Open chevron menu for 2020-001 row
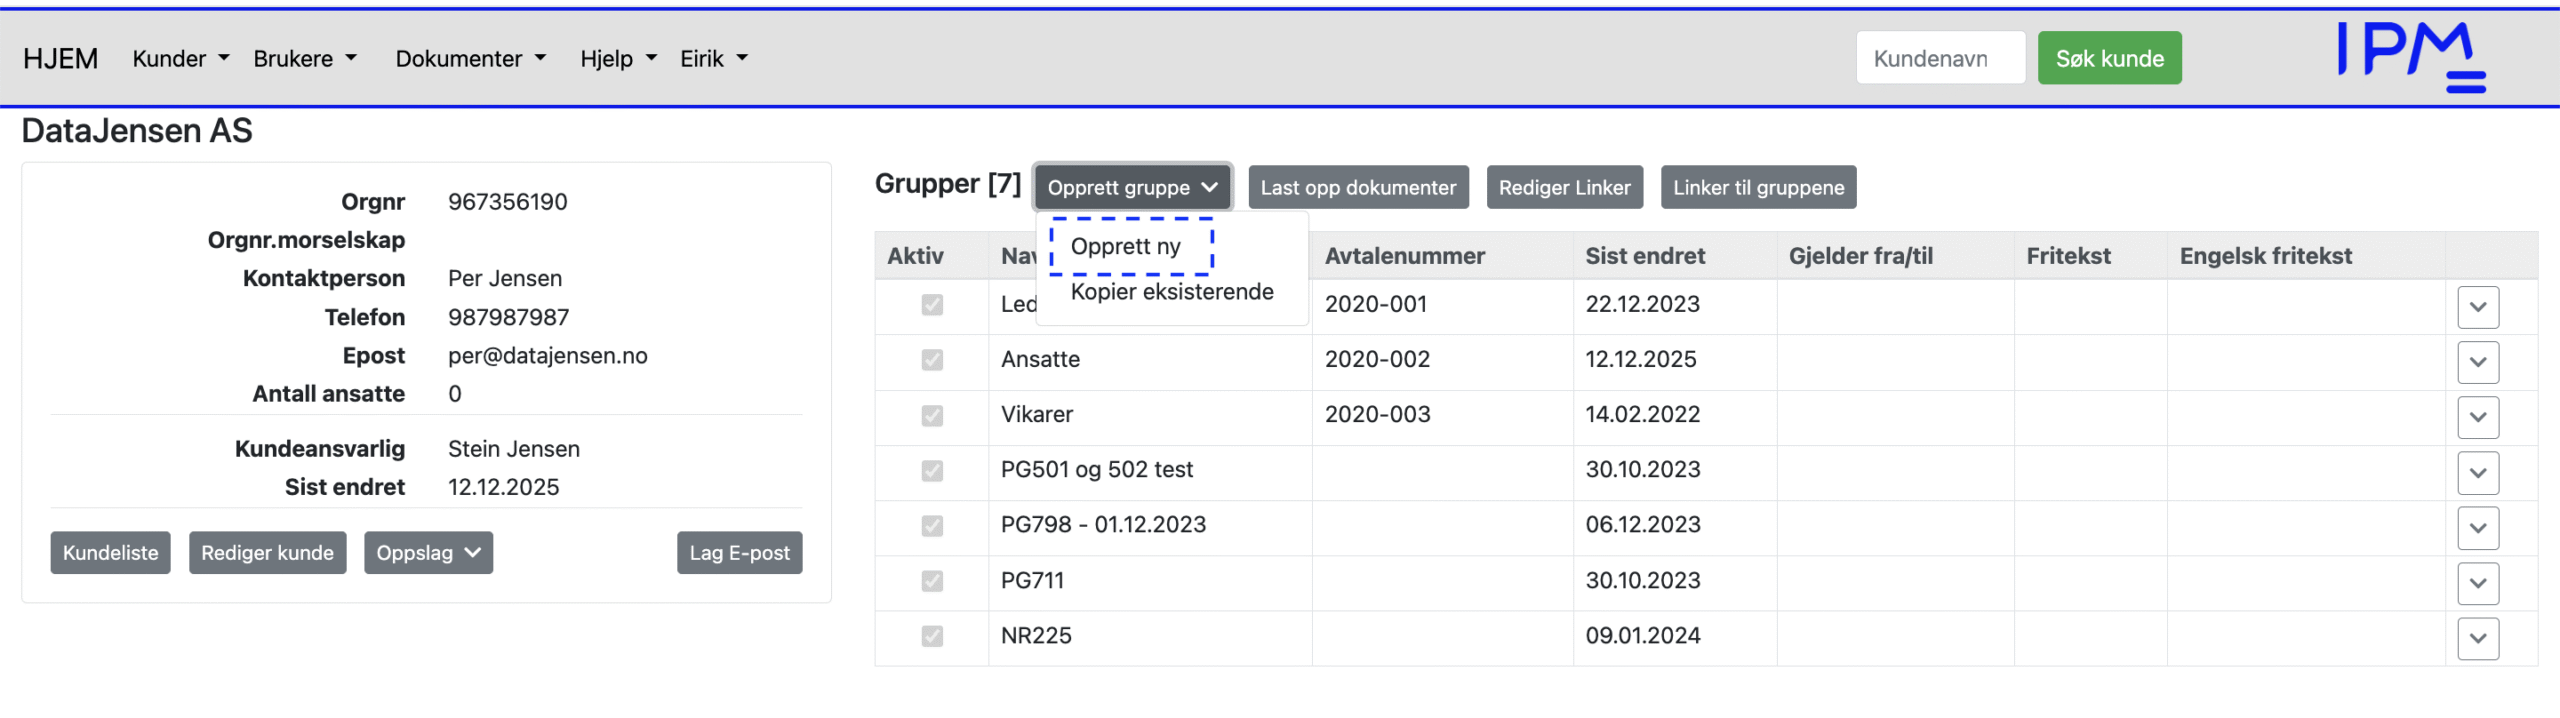The width and height of the screenshot is (2560, 718). click(x=2477, y=307)
